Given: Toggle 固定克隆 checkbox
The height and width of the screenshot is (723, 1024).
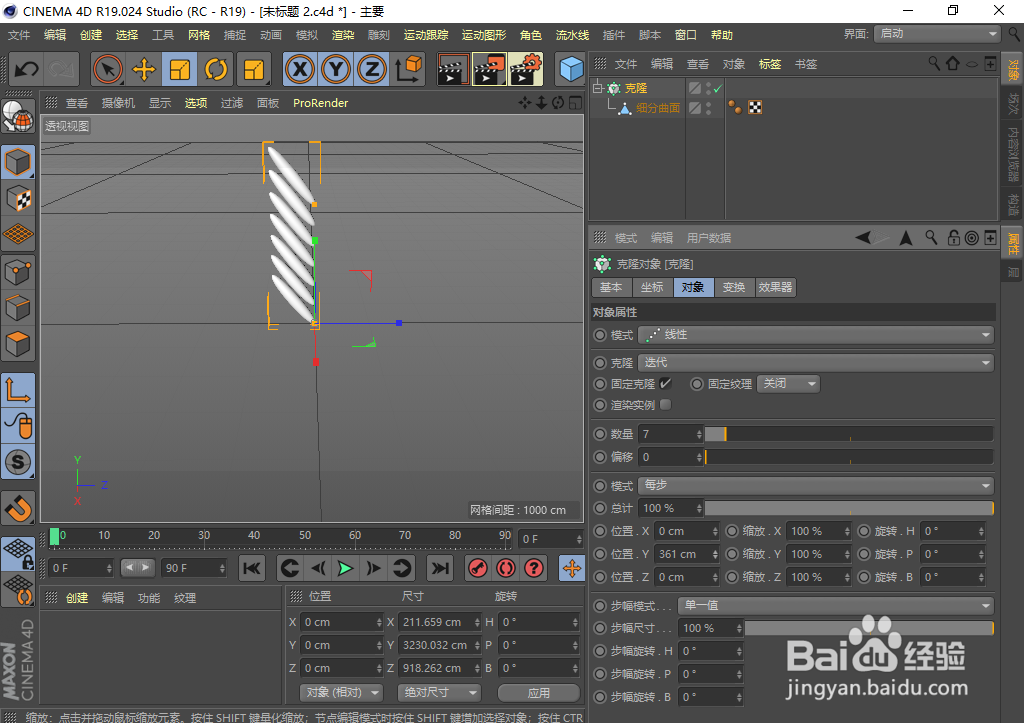Looking at the screenshot, I should click(665, 383).
